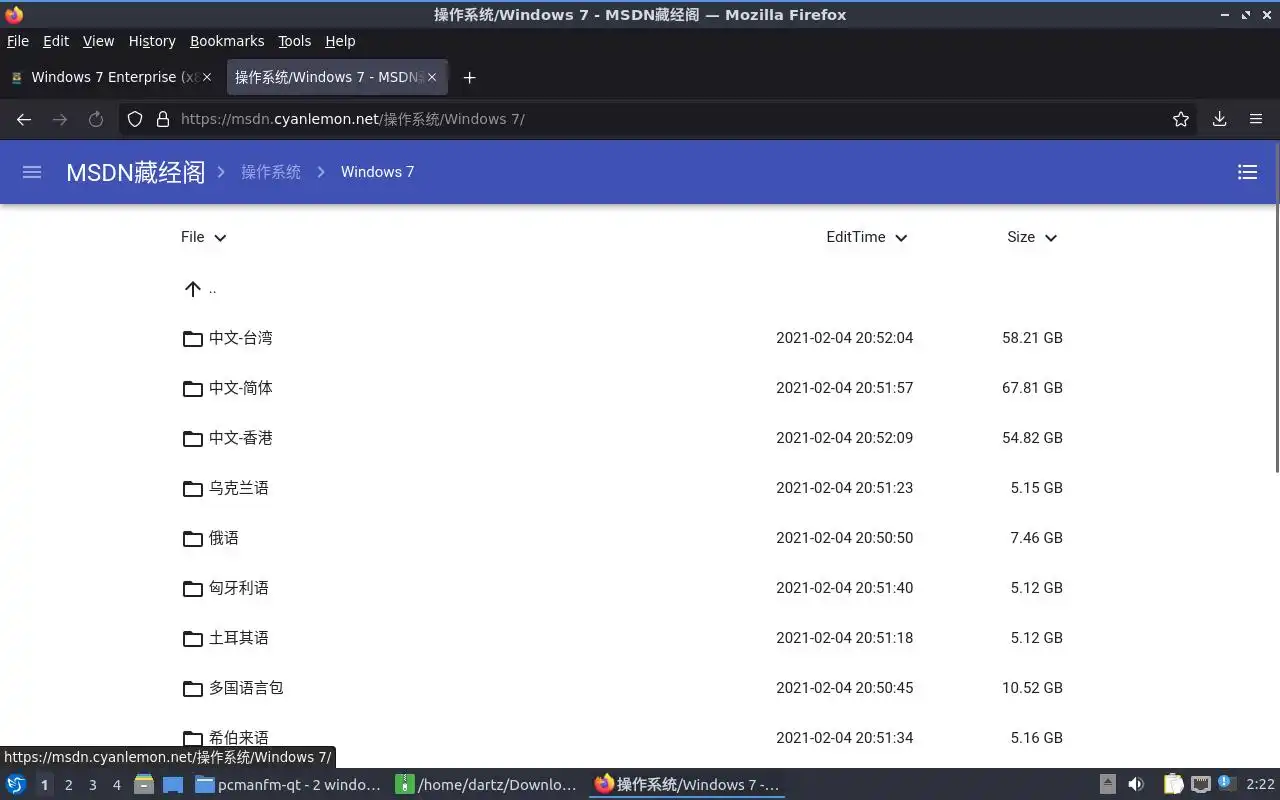Sort by Size column dropdown arrow

pos(1051,238)
